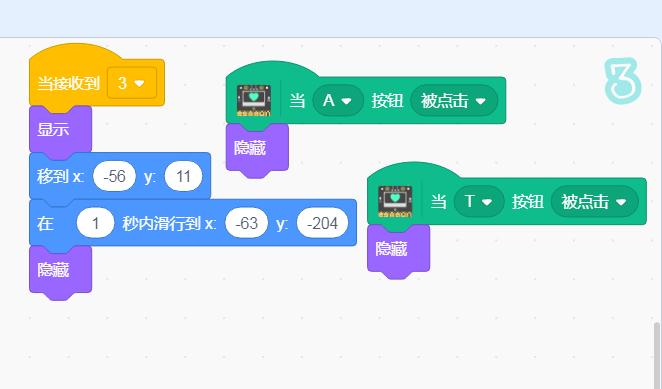This screenshot has height=389, width=662.
Task: Click the micro:bit icon on the T button block
Action: coord(395,201)
